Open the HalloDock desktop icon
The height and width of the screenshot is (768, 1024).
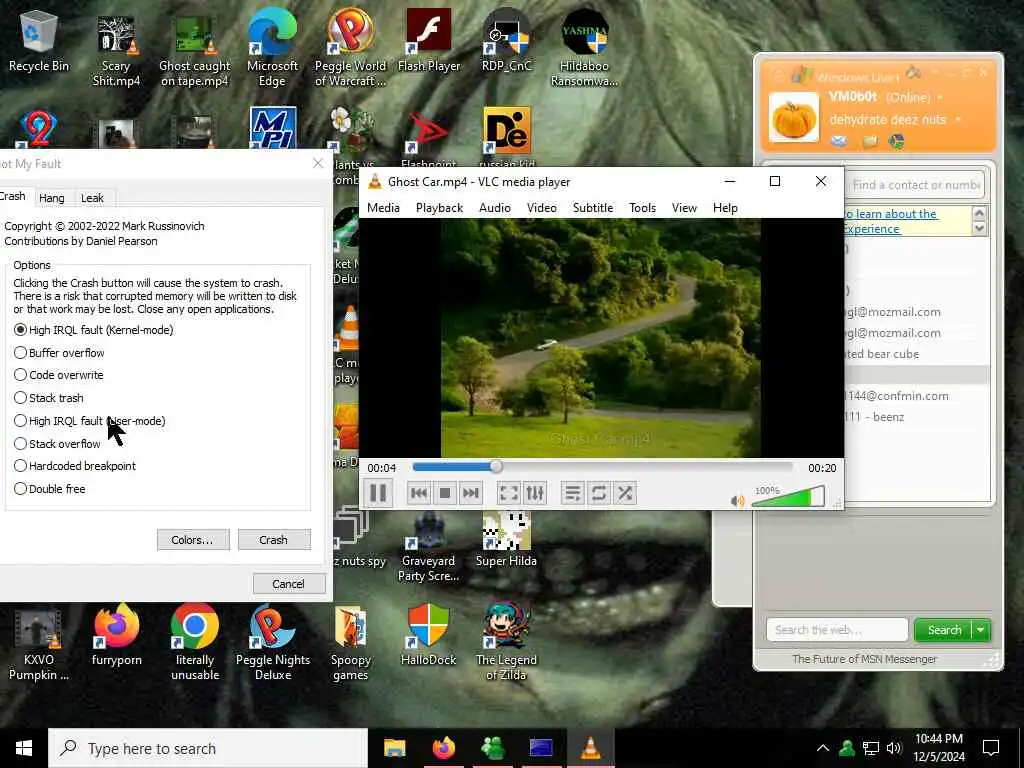pyautogui.click(x=428, y=635)
